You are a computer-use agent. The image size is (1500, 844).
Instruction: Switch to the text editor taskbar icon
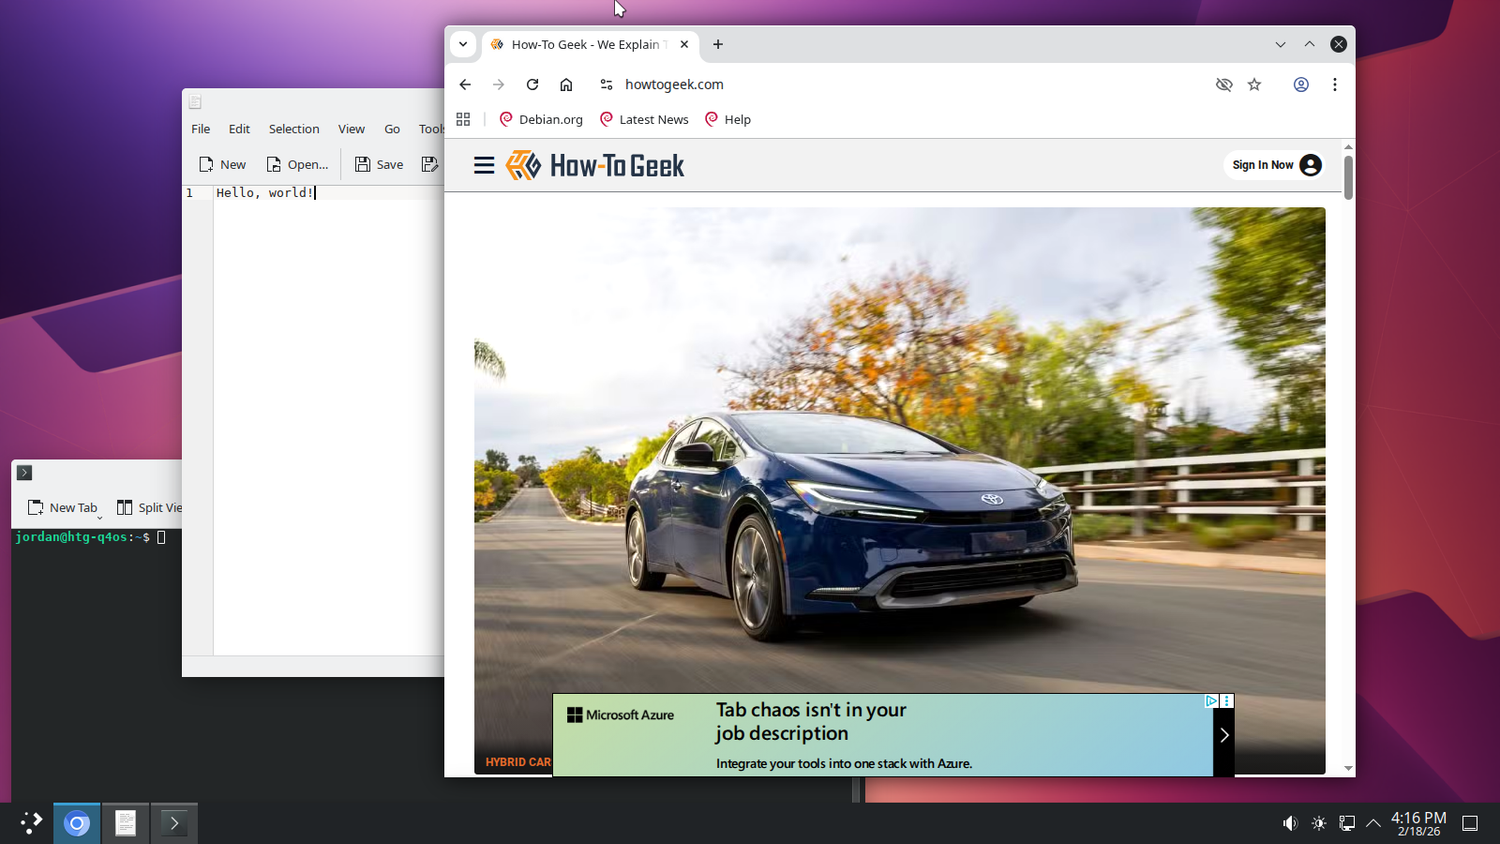[125, 823]
